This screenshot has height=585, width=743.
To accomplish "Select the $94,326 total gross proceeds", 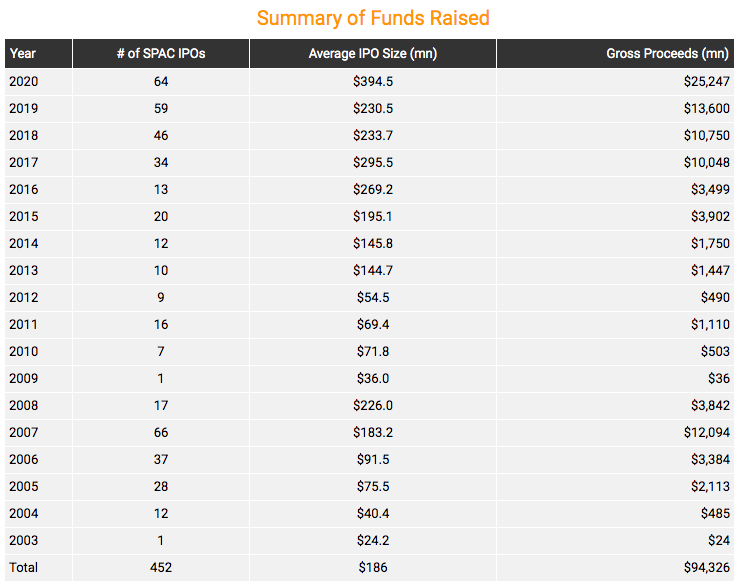I will tap(706, 567).
